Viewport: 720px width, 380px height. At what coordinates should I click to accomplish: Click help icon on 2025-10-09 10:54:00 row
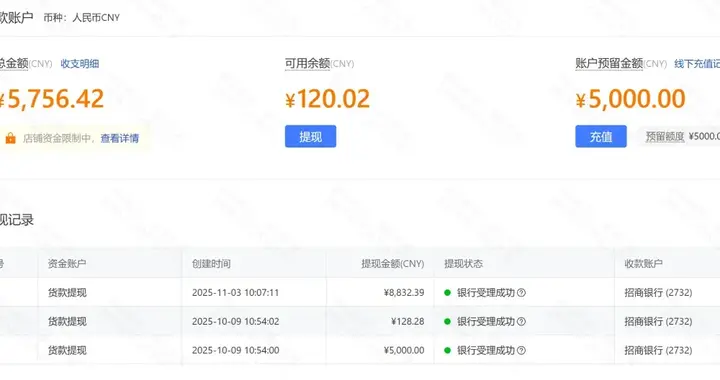(x=521, y=351)
